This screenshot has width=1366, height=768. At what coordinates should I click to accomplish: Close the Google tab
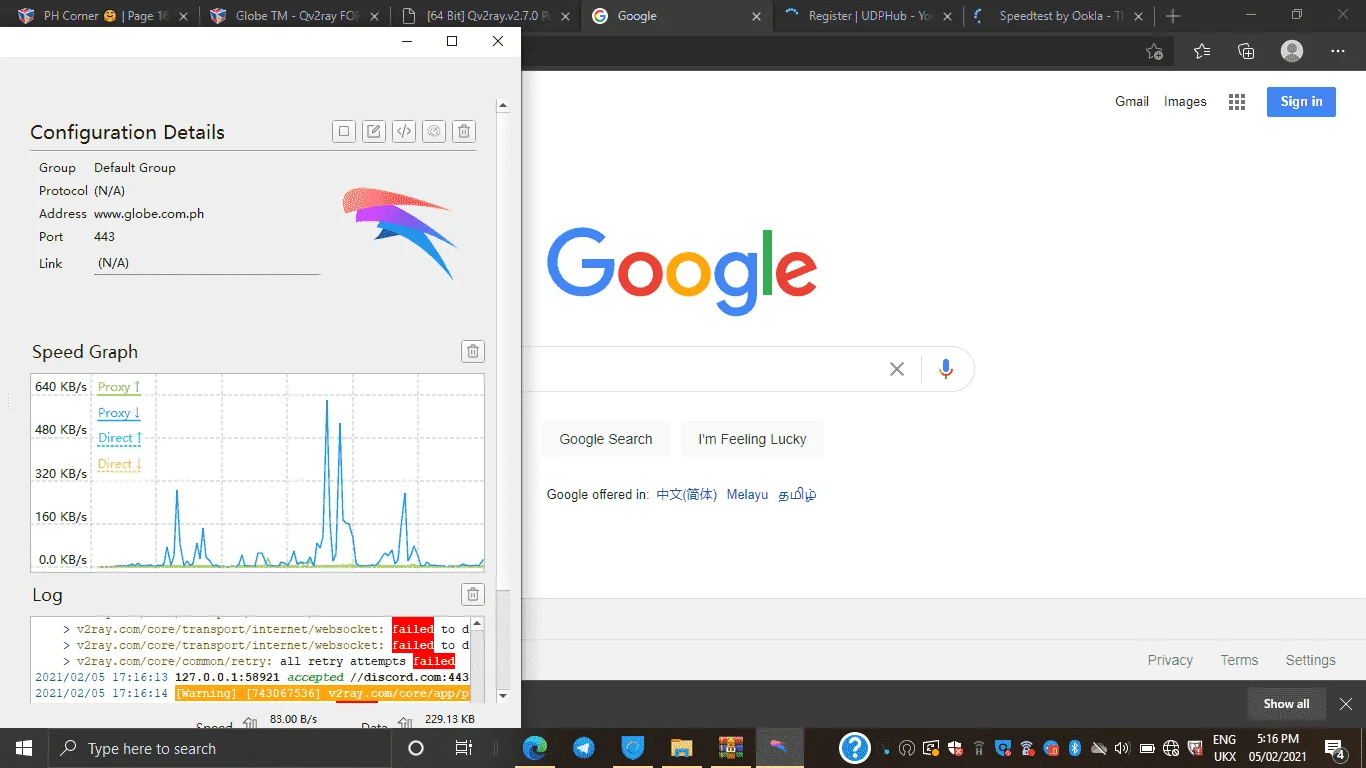click(755, 16)
